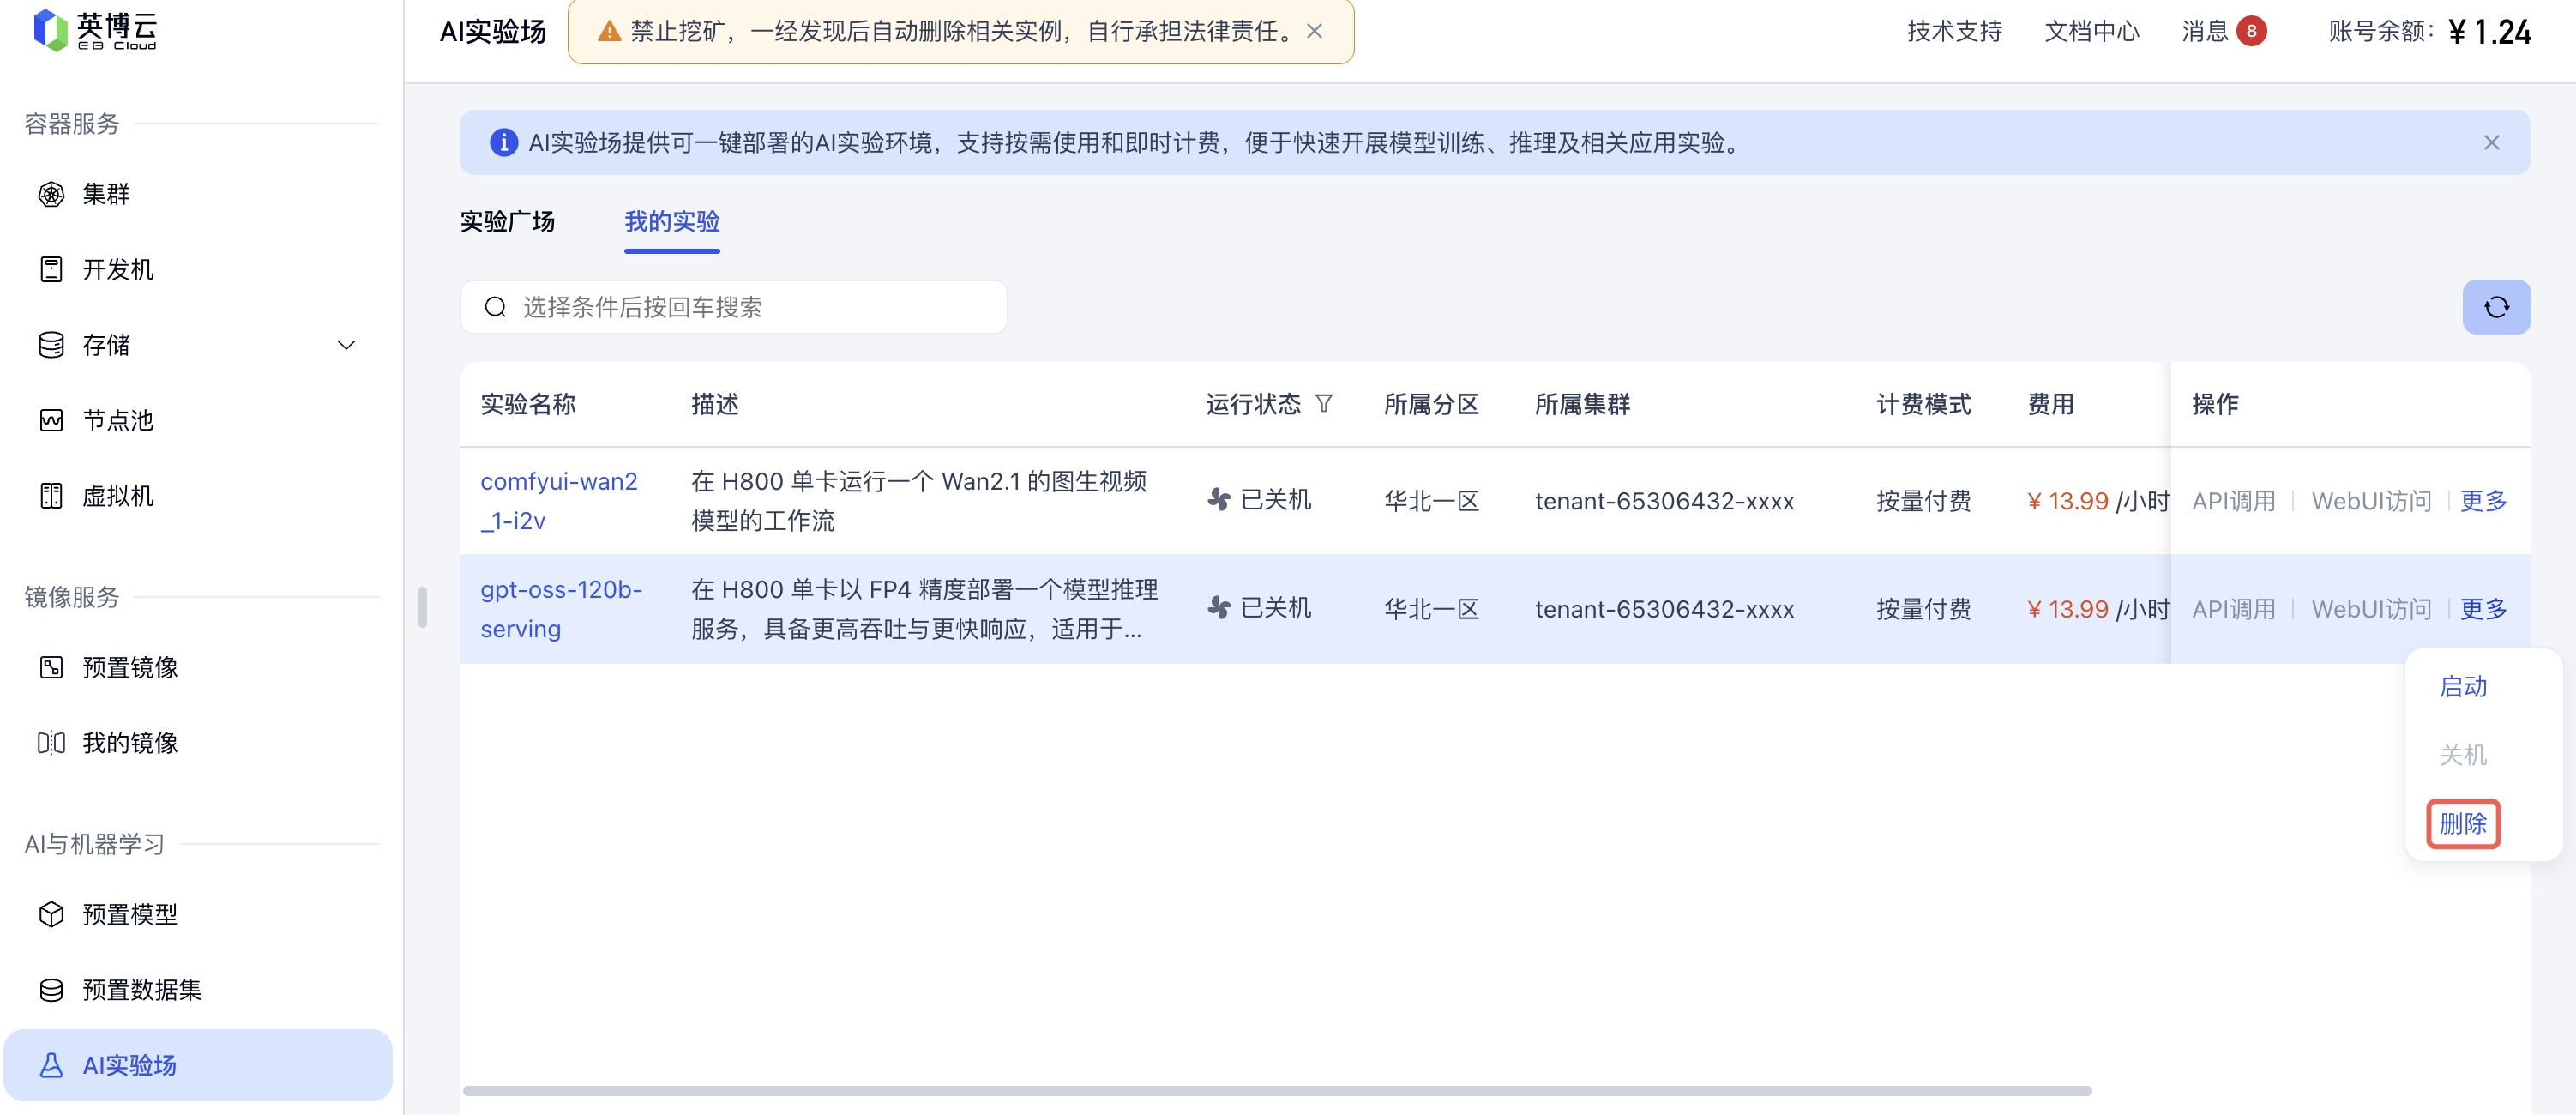The width and height of the screenshot is (2576, 1115).
Task: Click the 运行状态 filter funnel icon
Action: tap(1323, 404)
